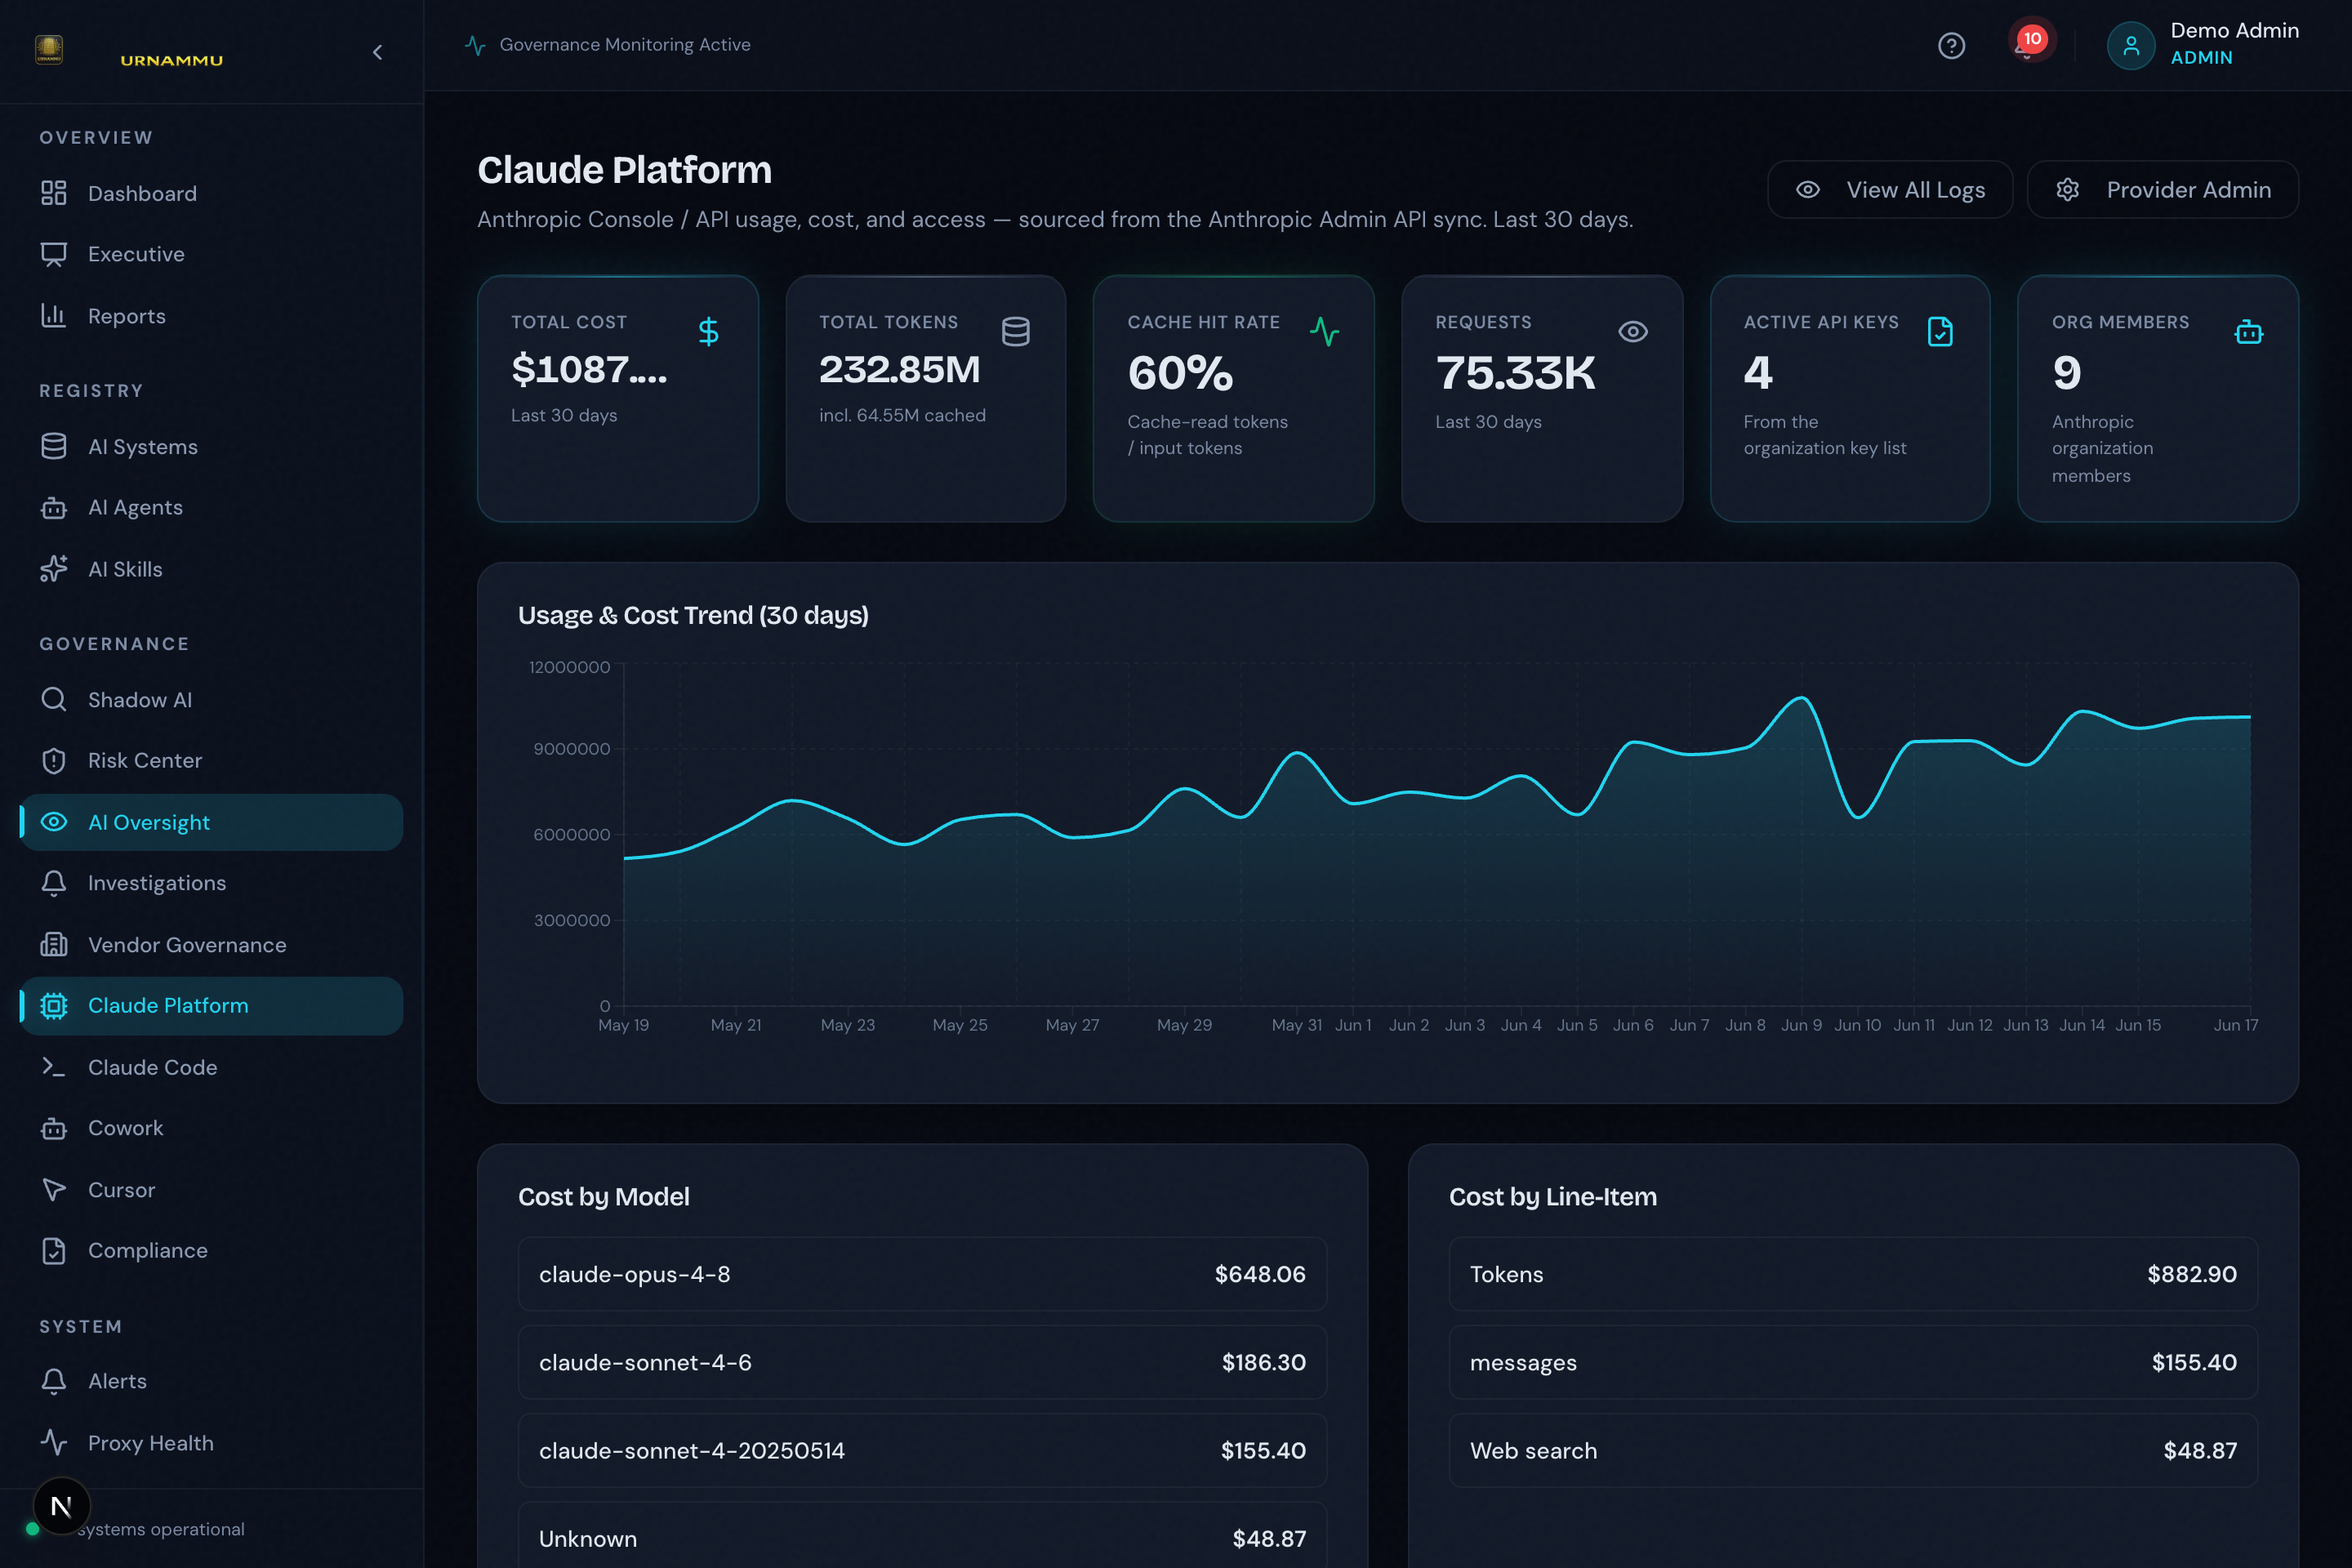Click the bot icon on Org Members card
The height and width of the screenshot is (1568, 2352).
tap(2249, 331)
